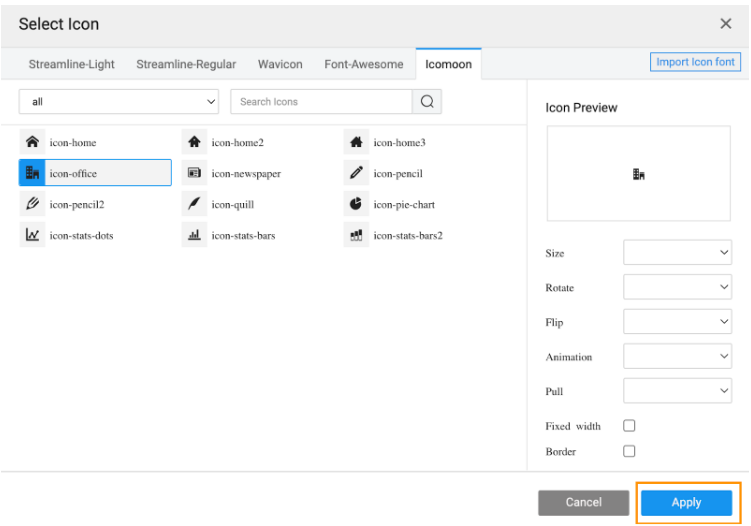Open the Size dropdown

click(677, 254)
